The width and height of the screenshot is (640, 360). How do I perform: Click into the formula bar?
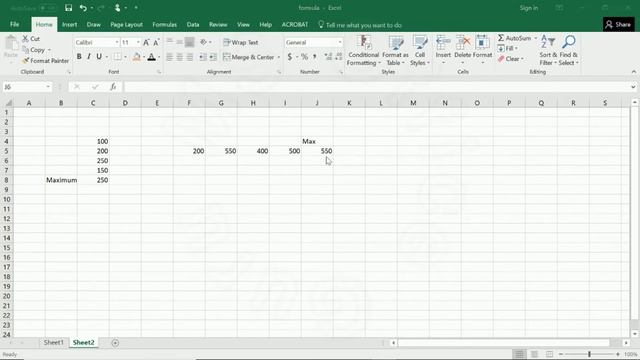(377, 87)
